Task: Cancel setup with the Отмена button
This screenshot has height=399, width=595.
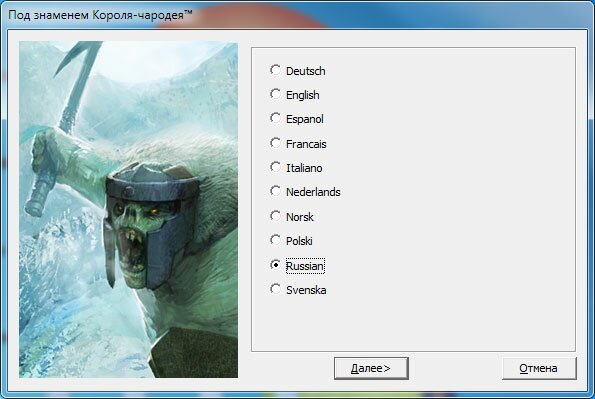Action: coord(539,368)
